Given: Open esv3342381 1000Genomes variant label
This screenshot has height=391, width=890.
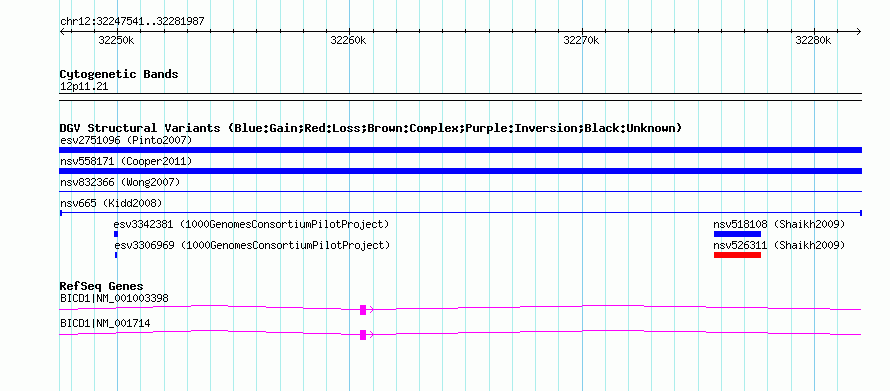Looking at the screenshot, I should point(251,224).
